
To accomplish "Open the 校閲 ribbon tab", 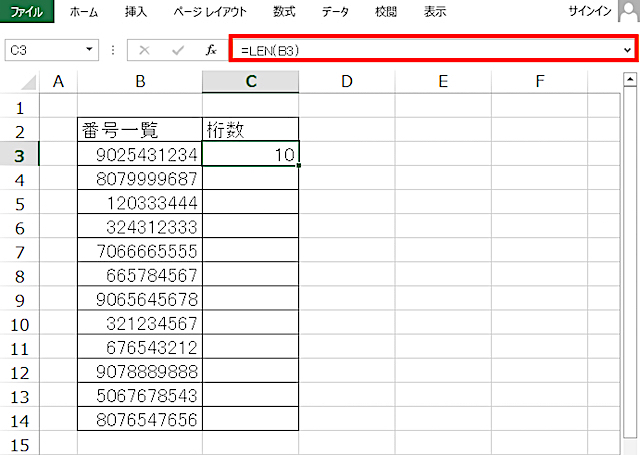I will [387, 13].
